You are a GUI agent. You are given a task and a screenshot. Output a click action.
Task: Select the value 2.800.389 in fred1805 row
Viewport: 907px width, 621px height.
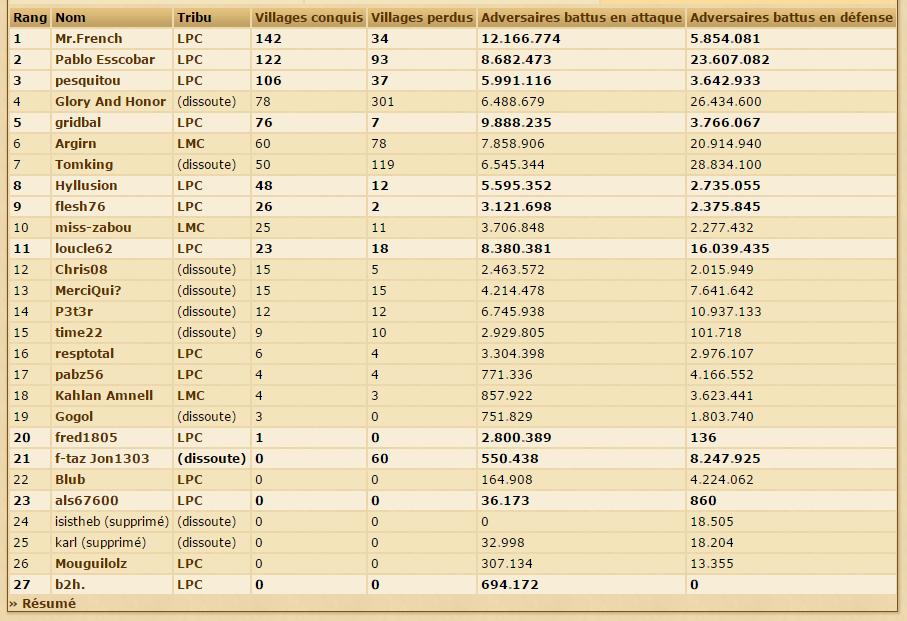[x=516, y=438]
